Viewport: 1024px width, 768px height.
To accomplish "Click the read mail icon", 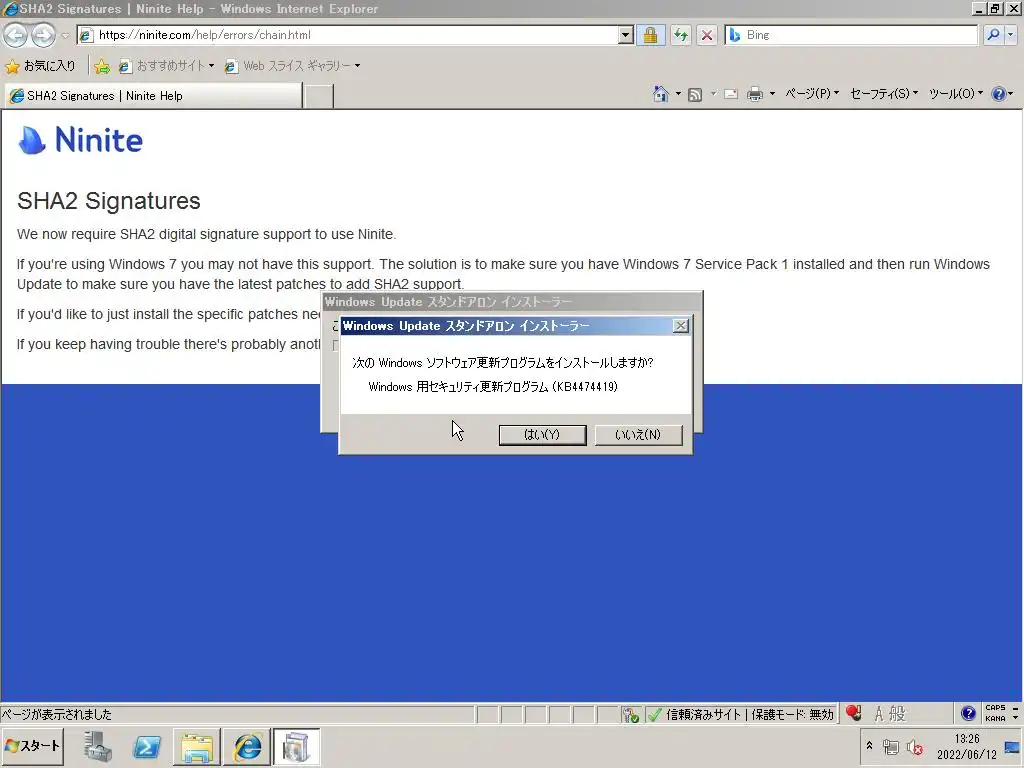I will pyautogui.click(x=731, y=95).
